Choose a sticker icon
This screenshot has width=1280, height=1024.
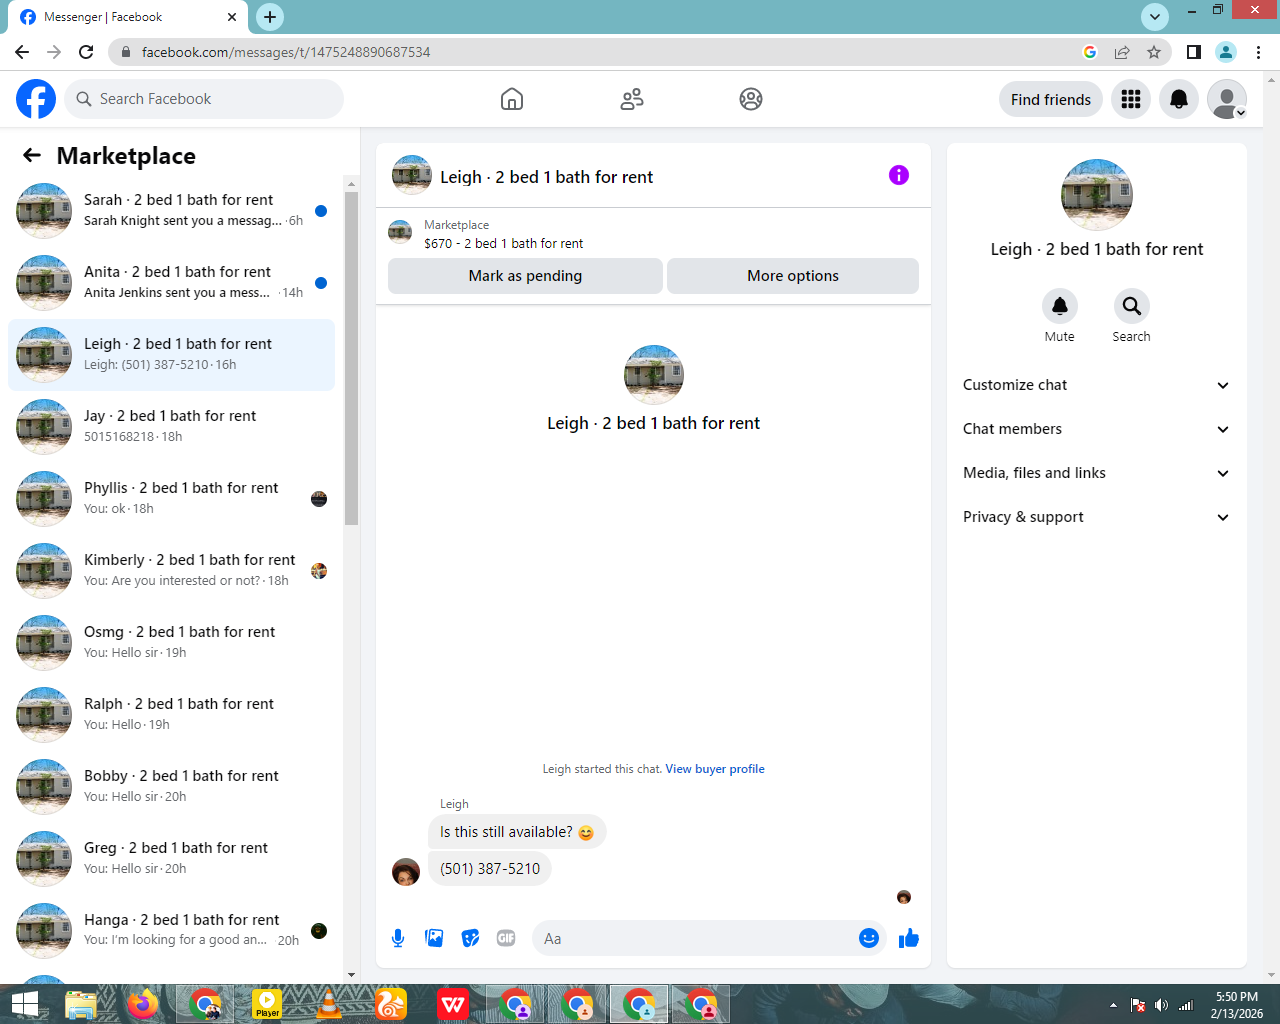tap(470, 938)
